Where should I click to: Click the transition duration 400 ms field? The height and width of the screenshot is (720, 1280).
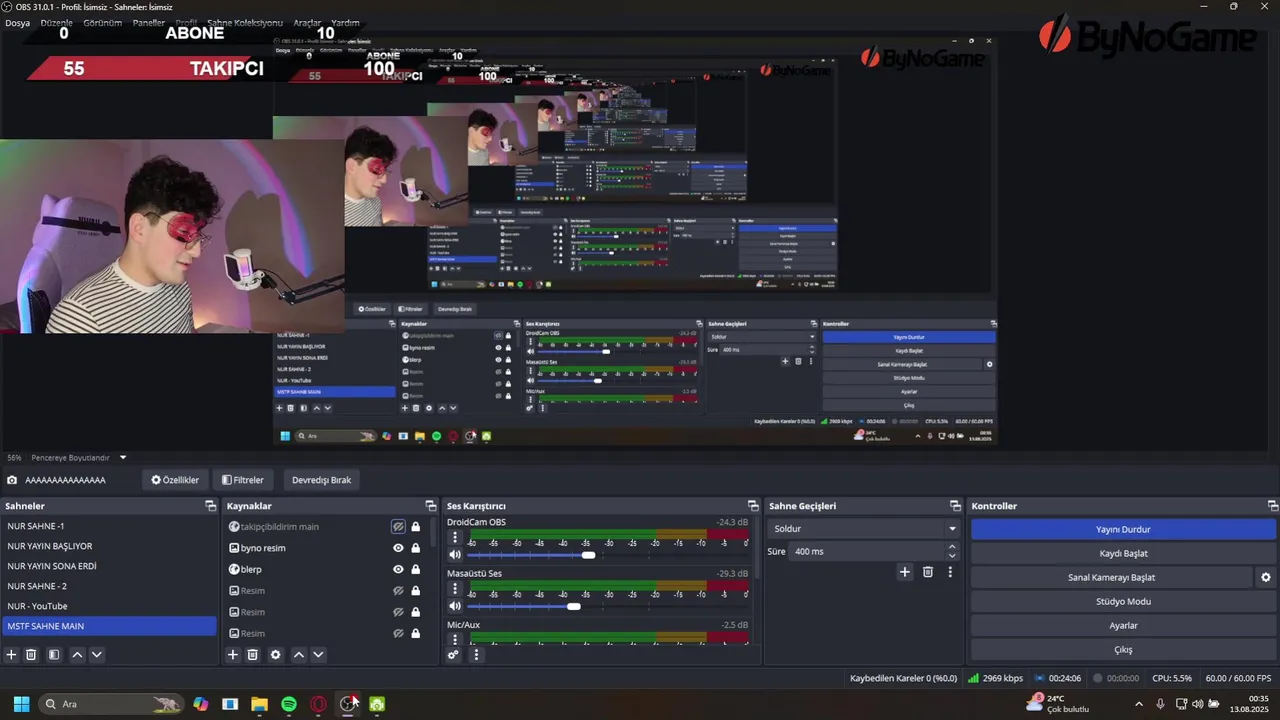(866, 551)
